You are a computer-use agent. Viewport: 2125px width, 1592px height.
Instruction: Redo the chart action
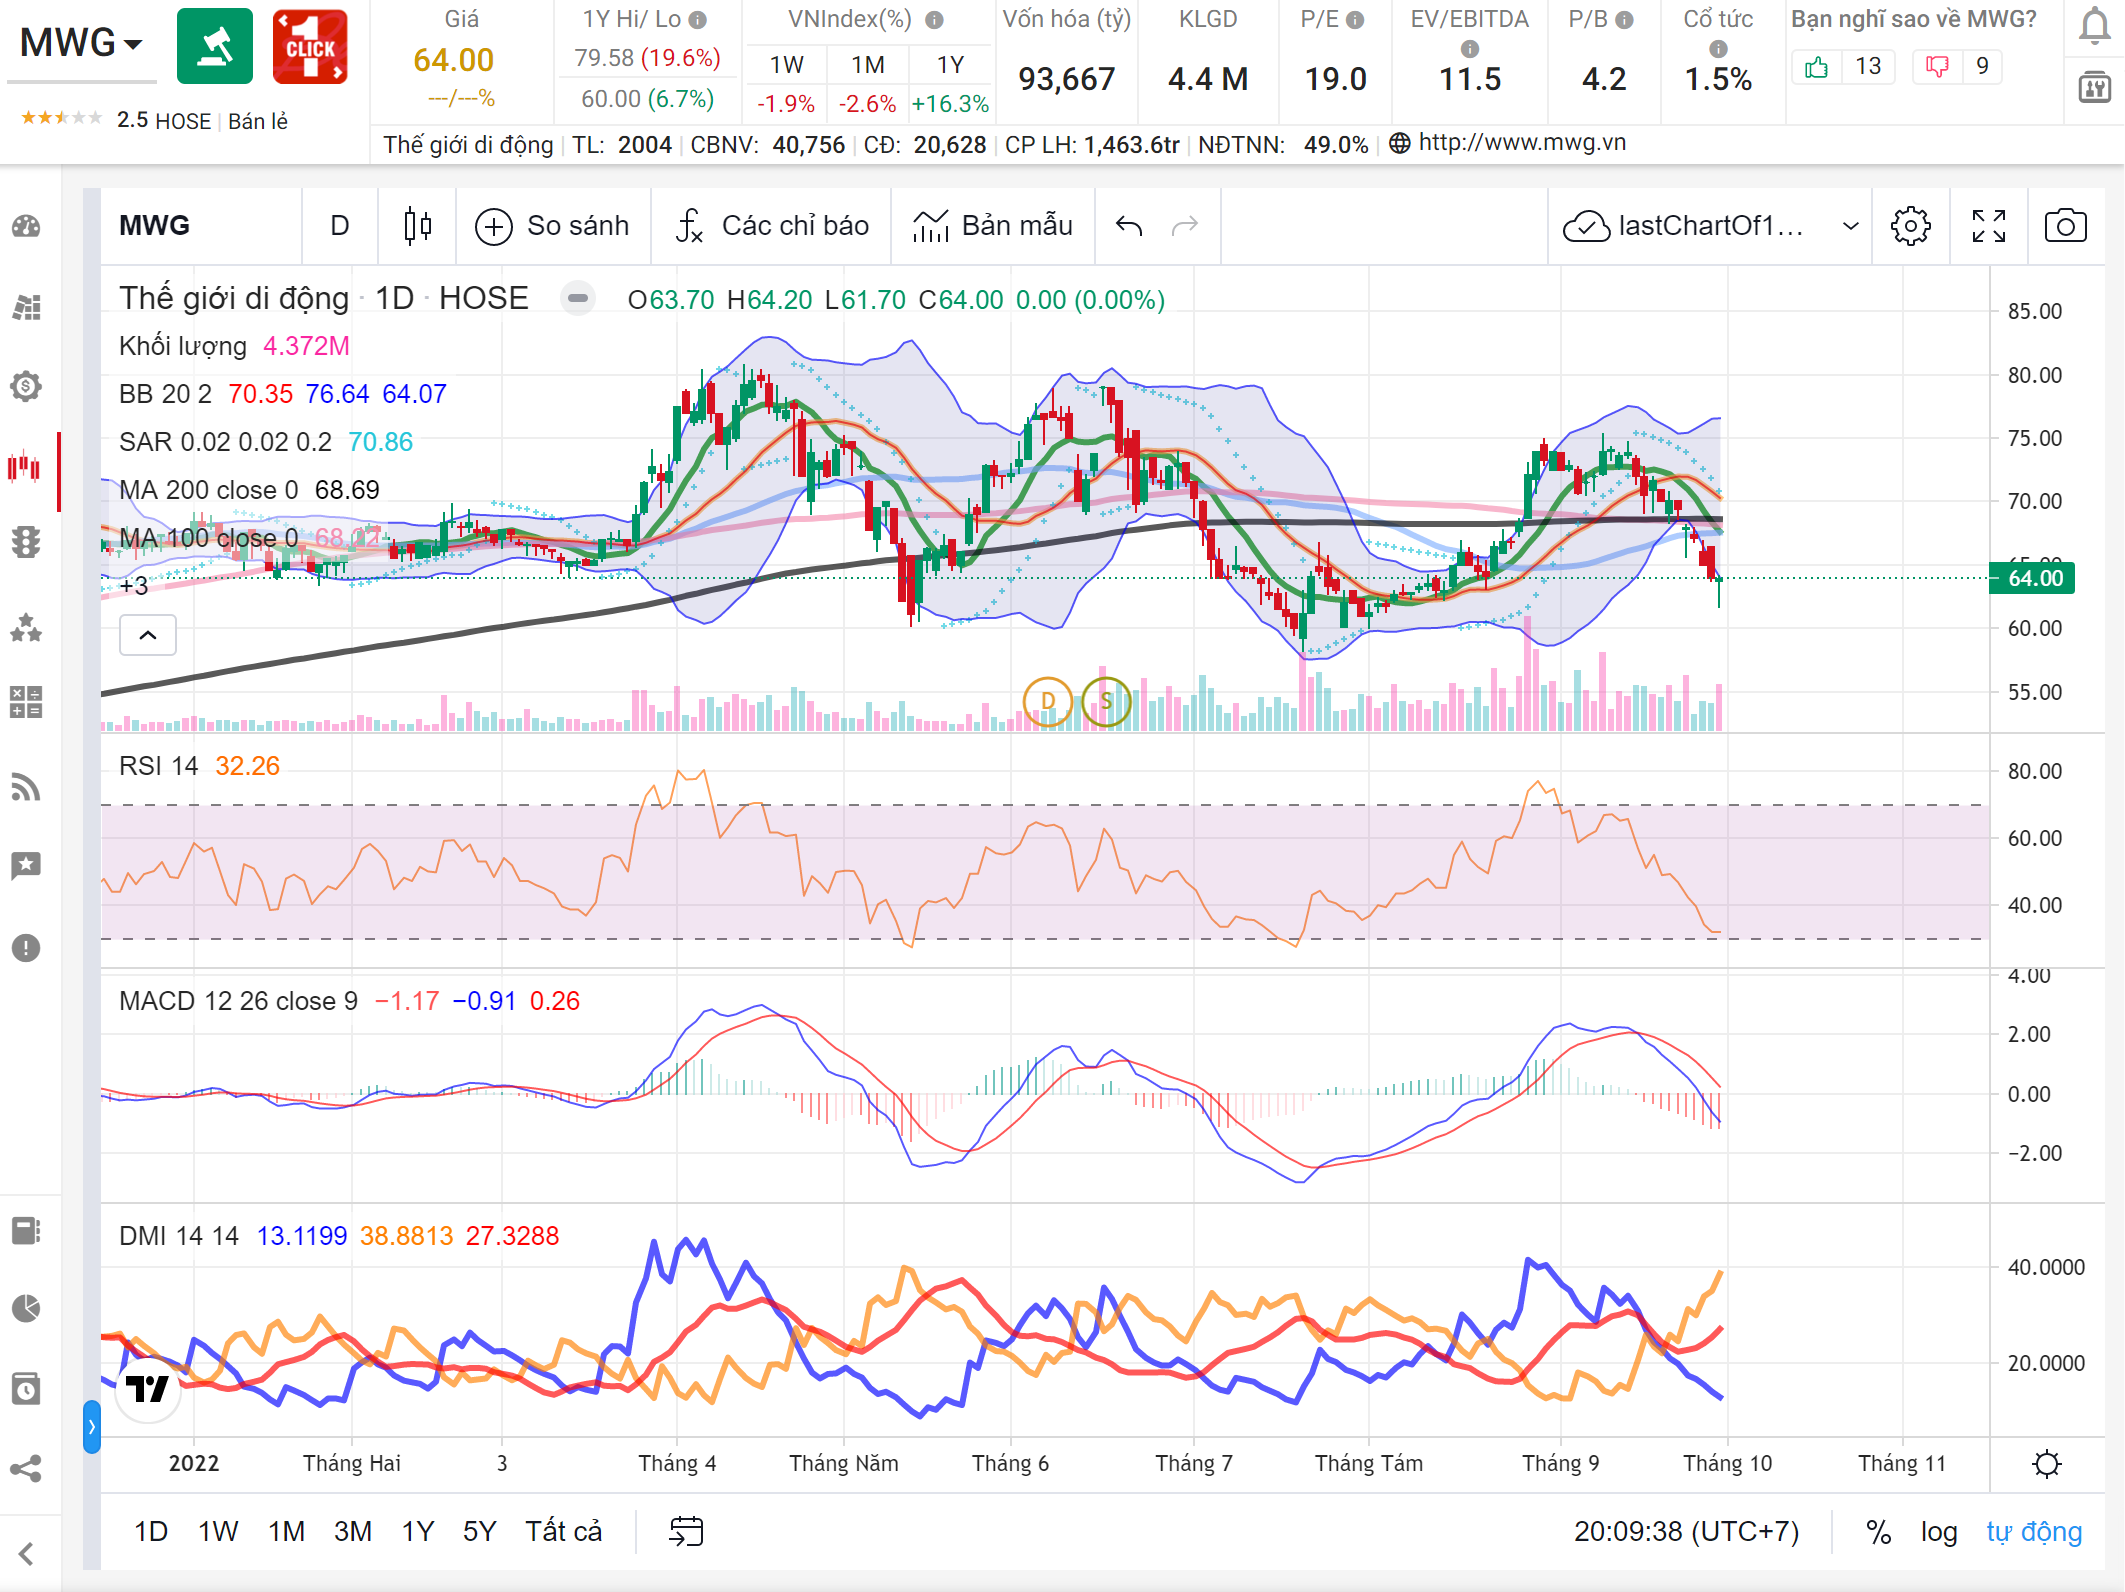point(1185,226)
